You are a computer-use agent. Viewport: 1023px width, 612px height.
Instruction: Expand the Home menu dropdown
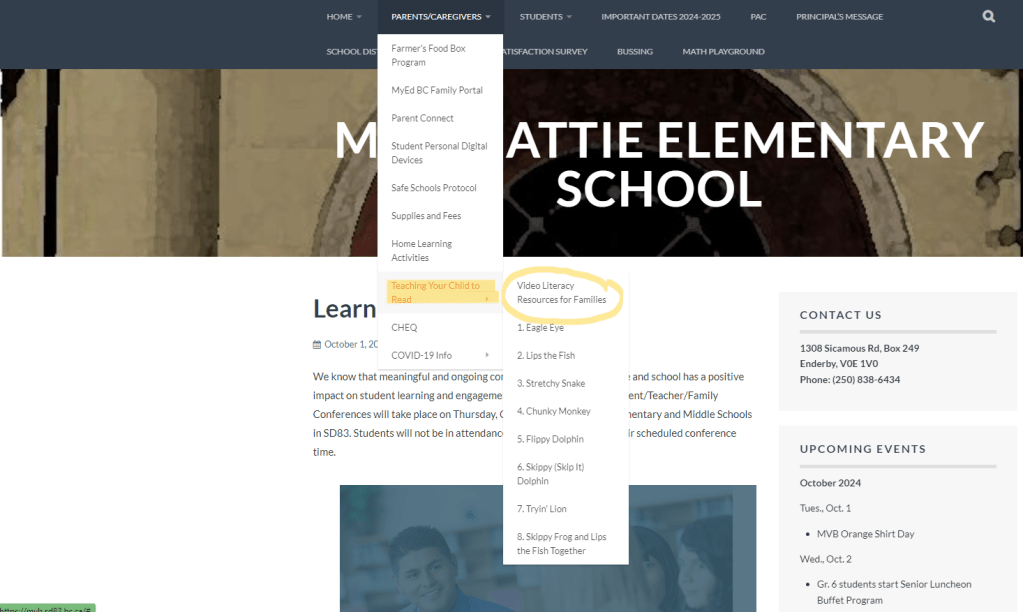coord(344,17)
